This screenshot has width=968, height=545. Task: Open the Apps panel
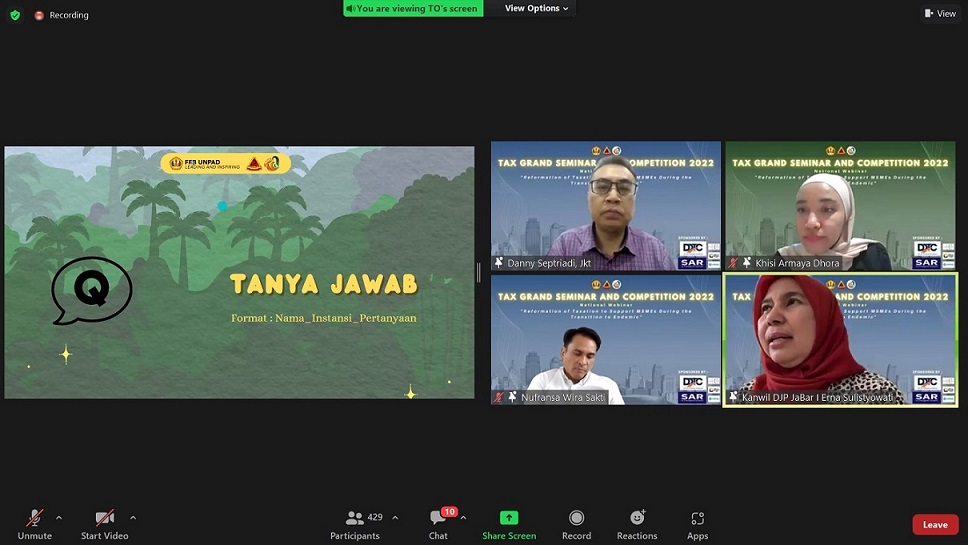click(x=697, y=523)
